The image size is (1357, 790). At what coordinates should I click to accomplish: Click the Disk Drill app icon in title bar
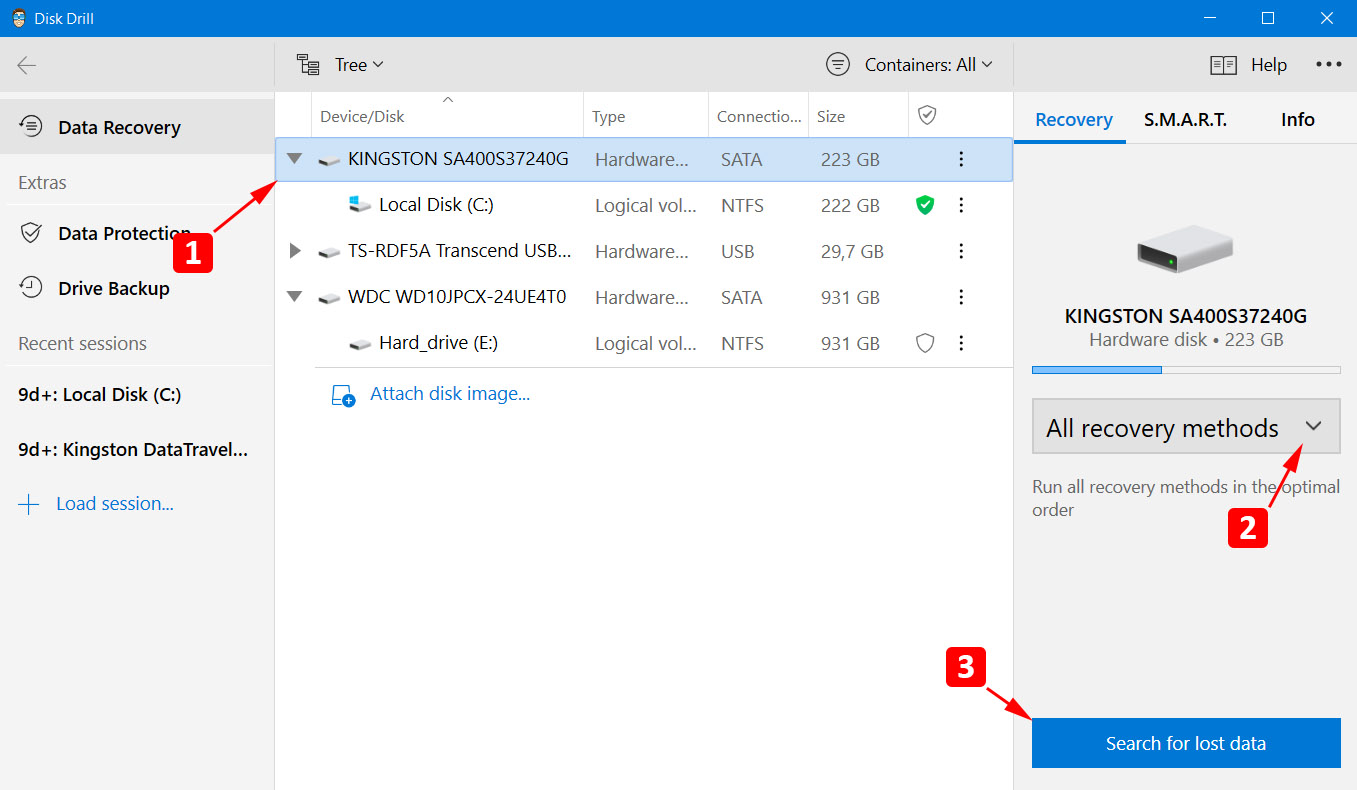19,18
